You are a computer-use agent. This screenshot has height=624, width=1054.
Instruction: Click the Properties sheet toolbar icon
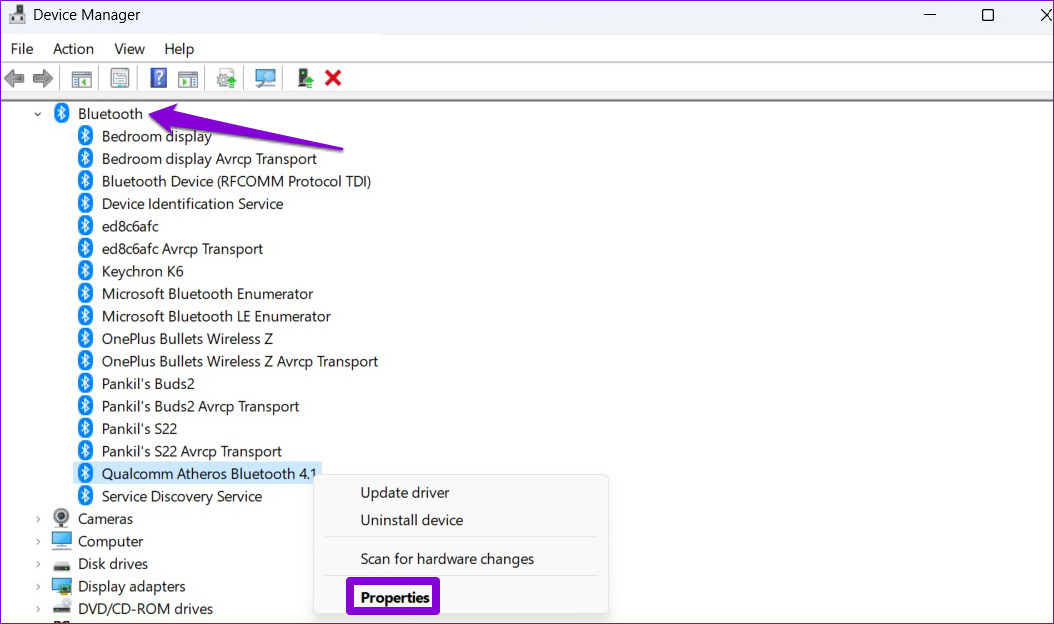[x=120, y=79]
